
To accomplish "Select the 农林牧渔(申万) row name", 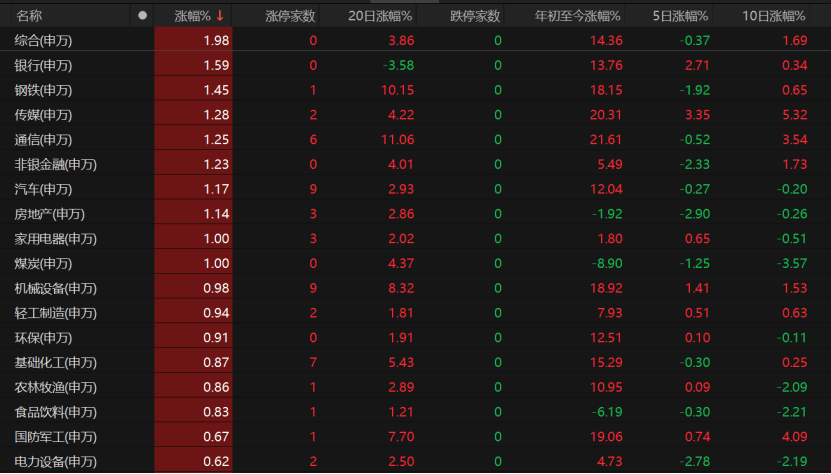I will [56, 388].
